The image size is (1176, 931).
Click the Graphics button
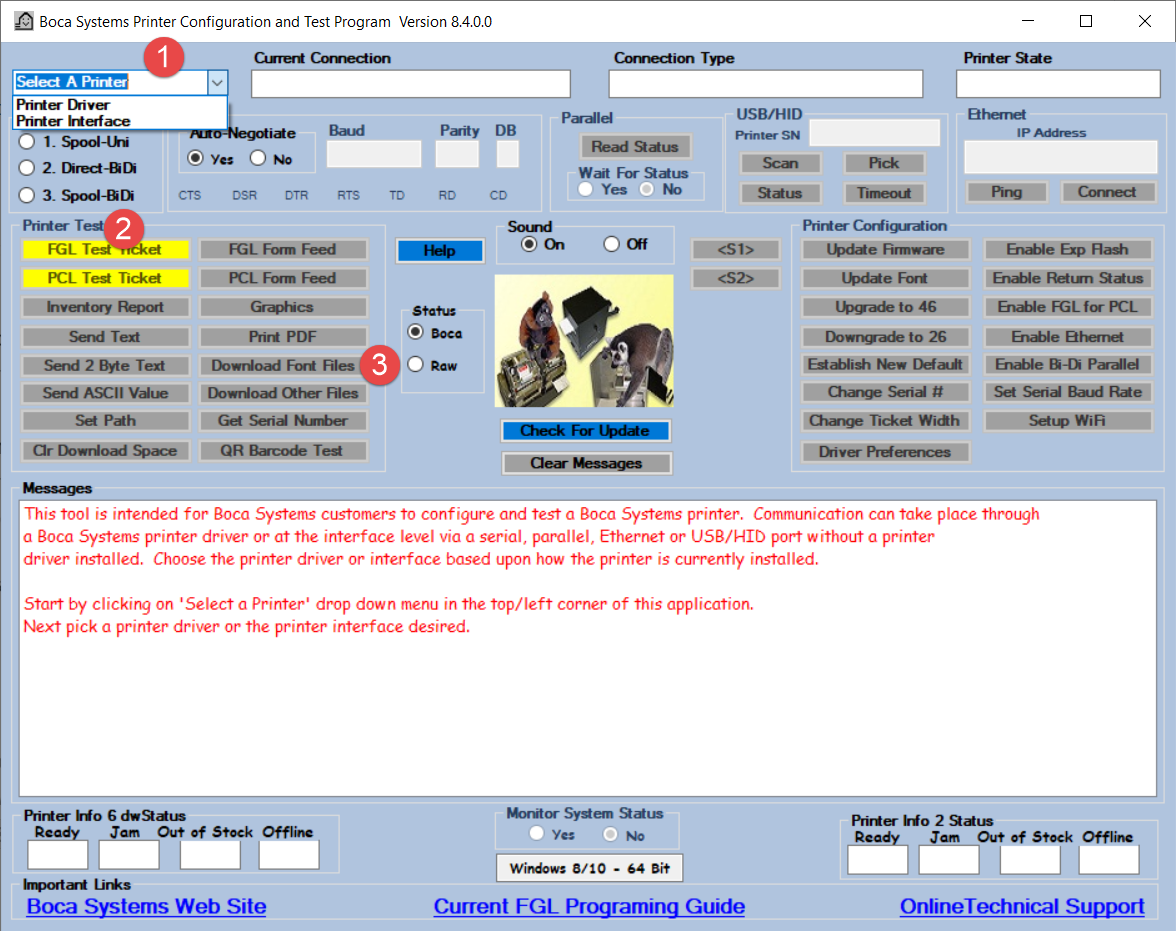283,307
